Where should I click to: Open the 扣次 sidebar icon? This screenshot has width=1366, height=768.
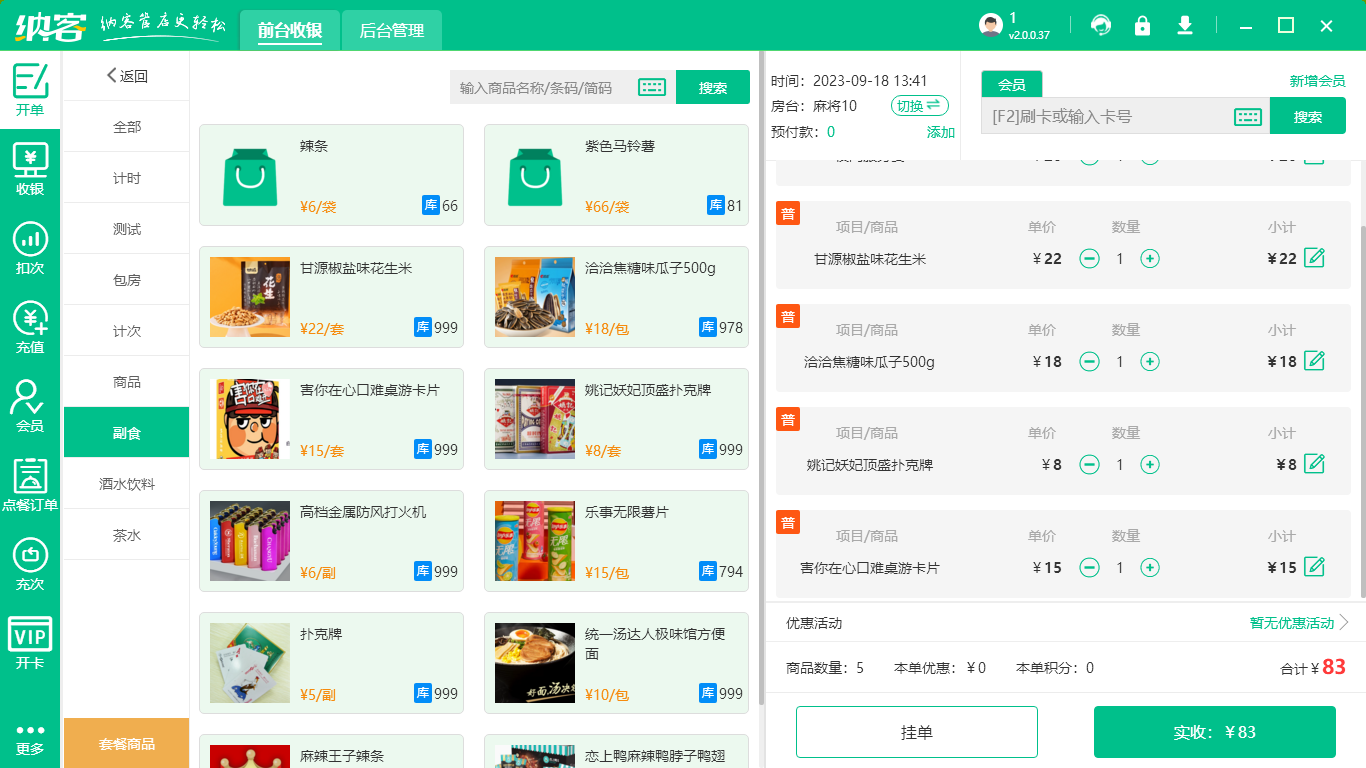(x=30, y=248)
